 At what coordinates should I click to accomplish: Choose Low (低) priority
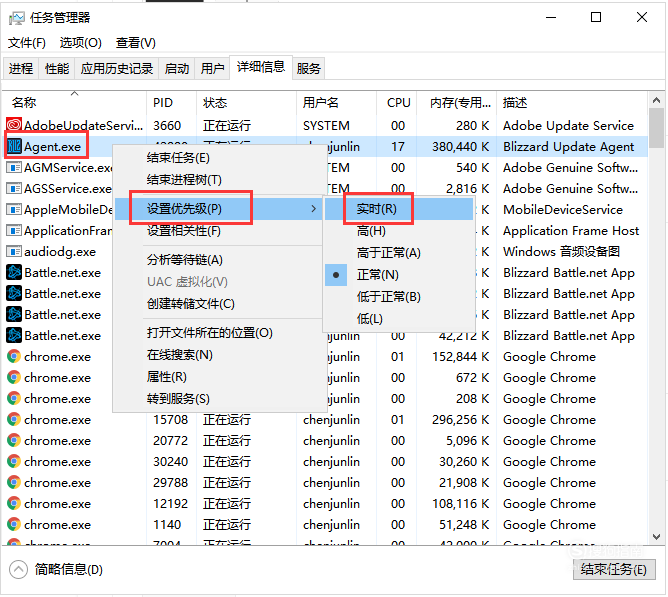click(399, 319)
